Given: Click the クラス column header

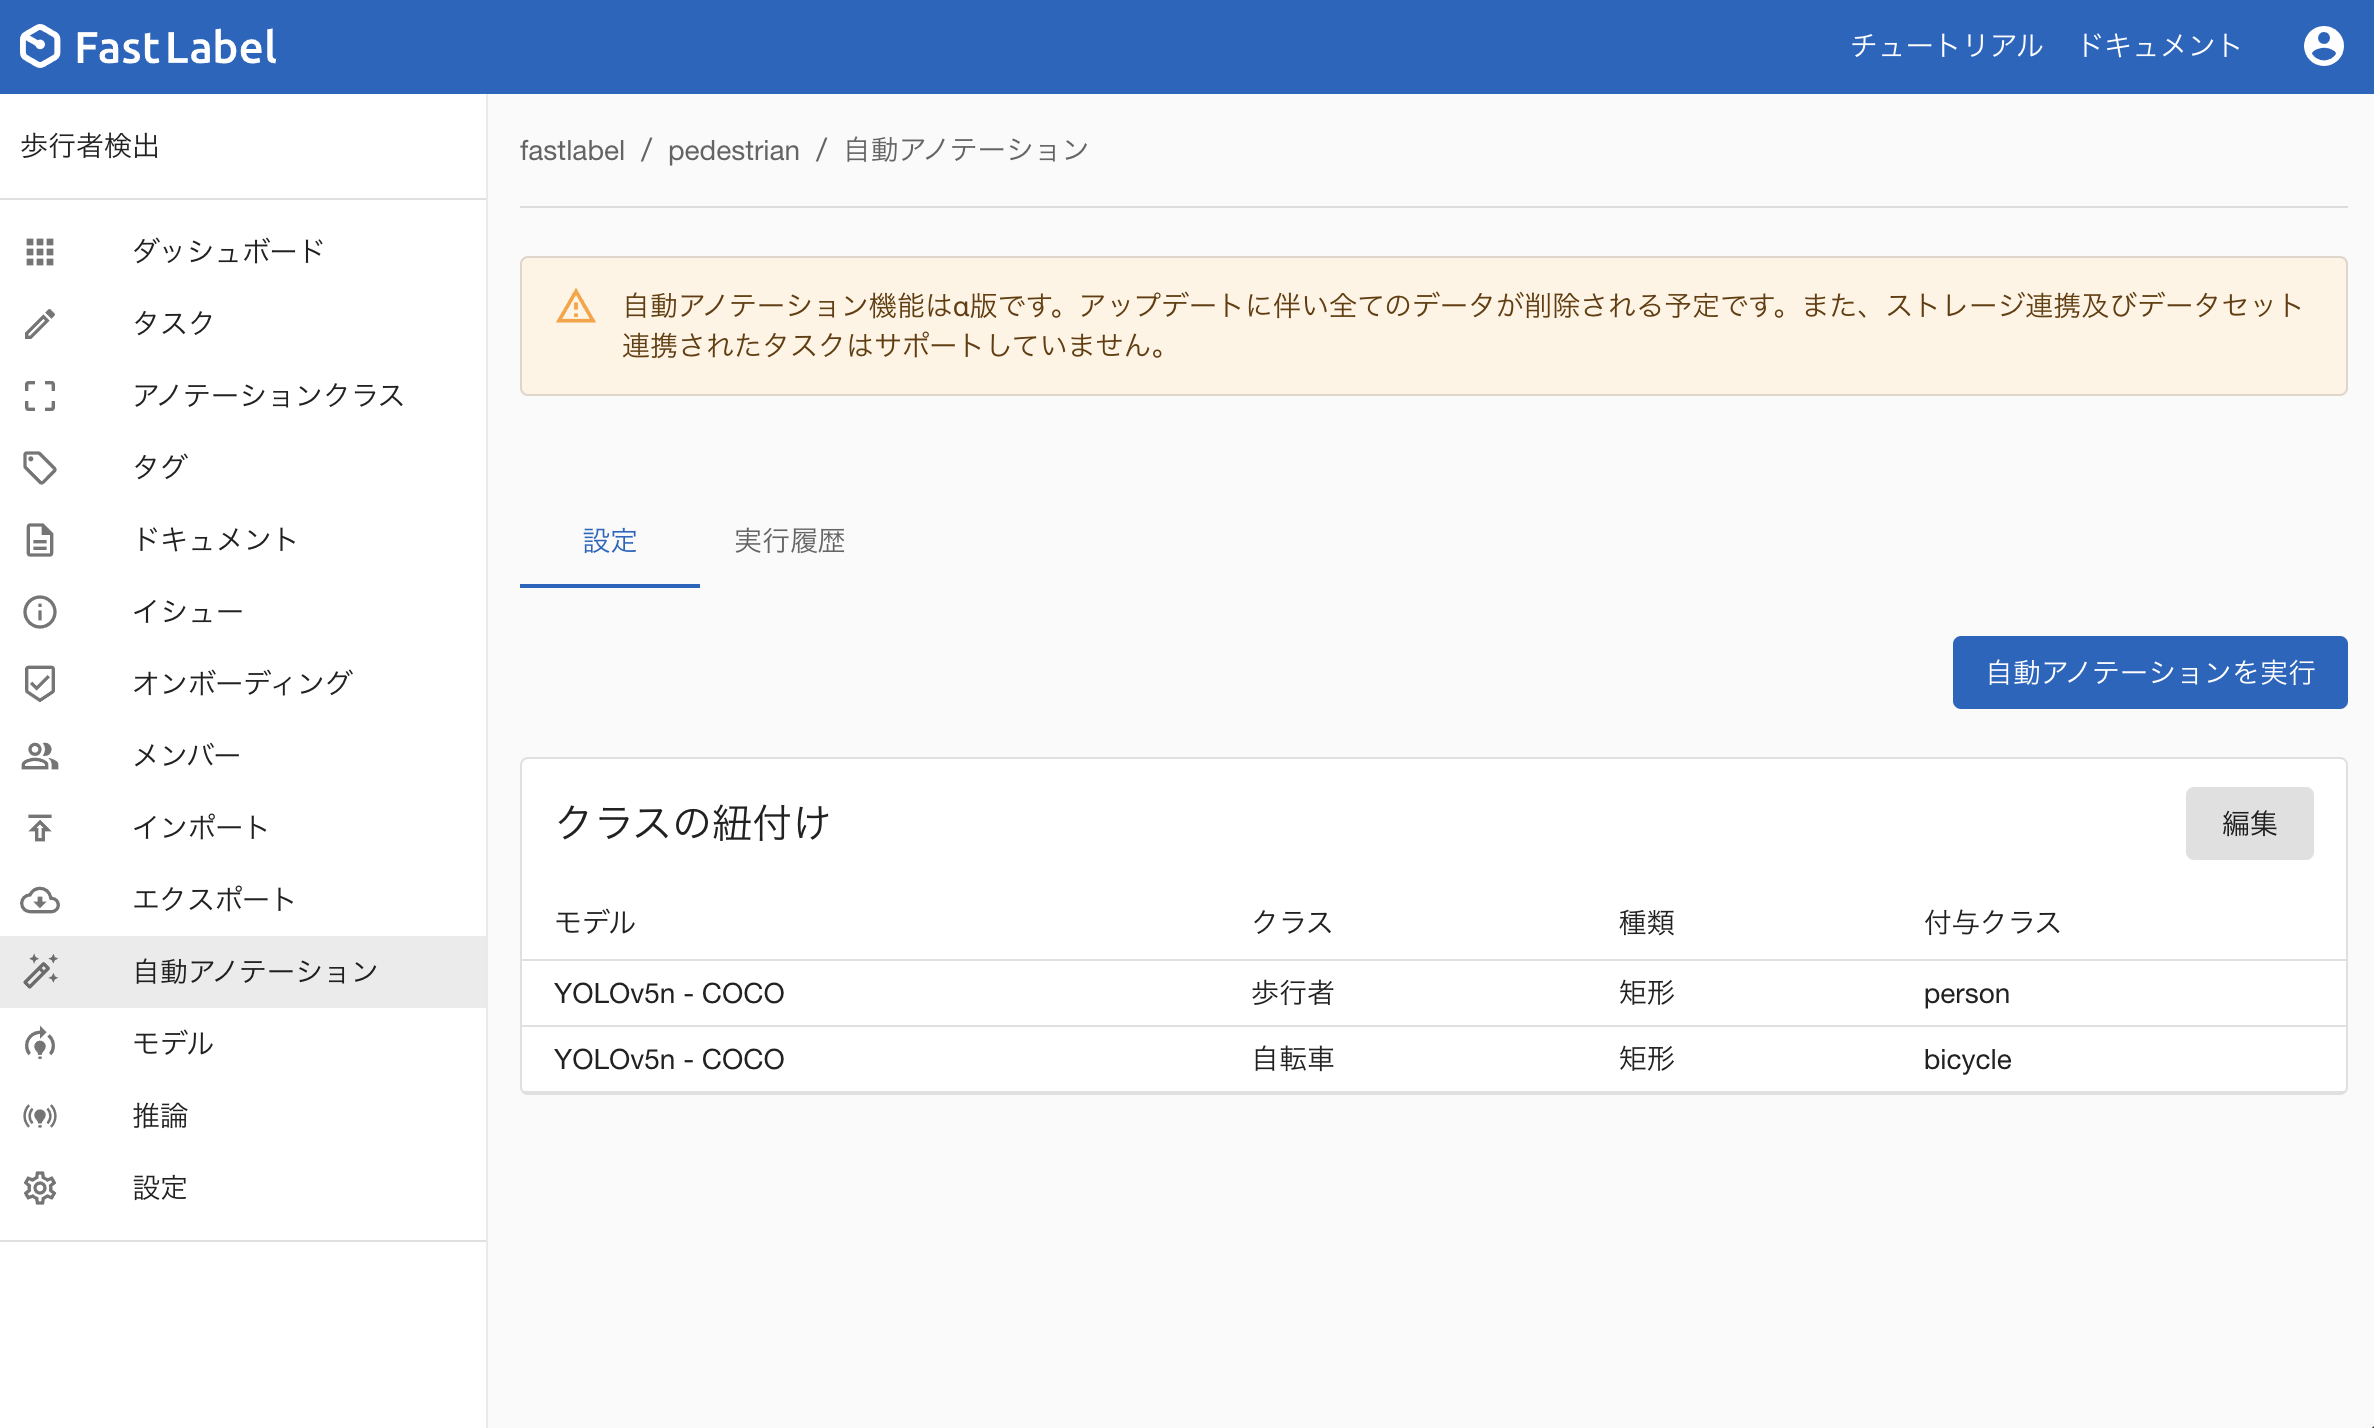Looking at the screenshot, I should tap(1293, 922).
